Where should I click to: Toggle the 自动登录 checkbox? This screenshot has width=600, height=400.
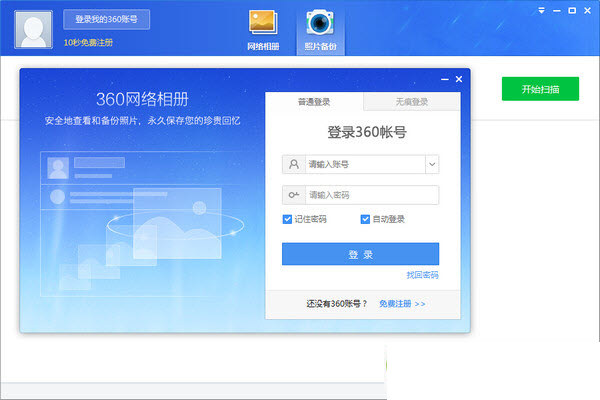point(365,219)
